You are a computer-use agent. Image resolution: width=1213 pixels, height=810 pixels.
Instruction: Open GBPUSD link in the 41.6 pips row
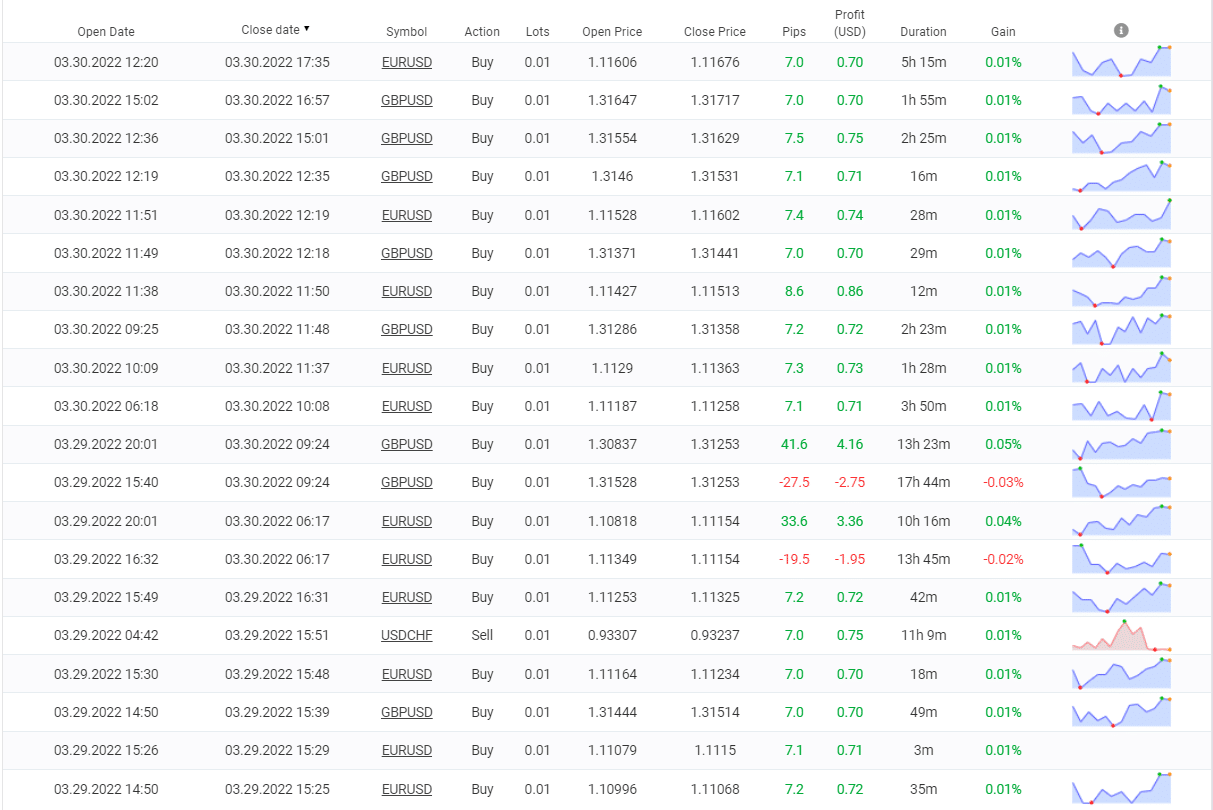pyautogui.click(x=406, y=445)
